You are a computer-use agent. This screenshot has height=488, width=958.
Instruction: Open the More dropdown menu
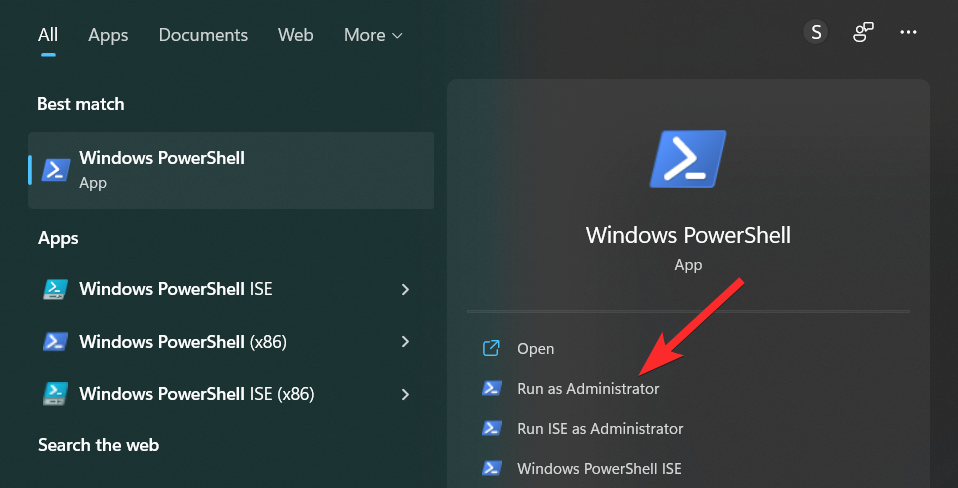tap(373, 35)
